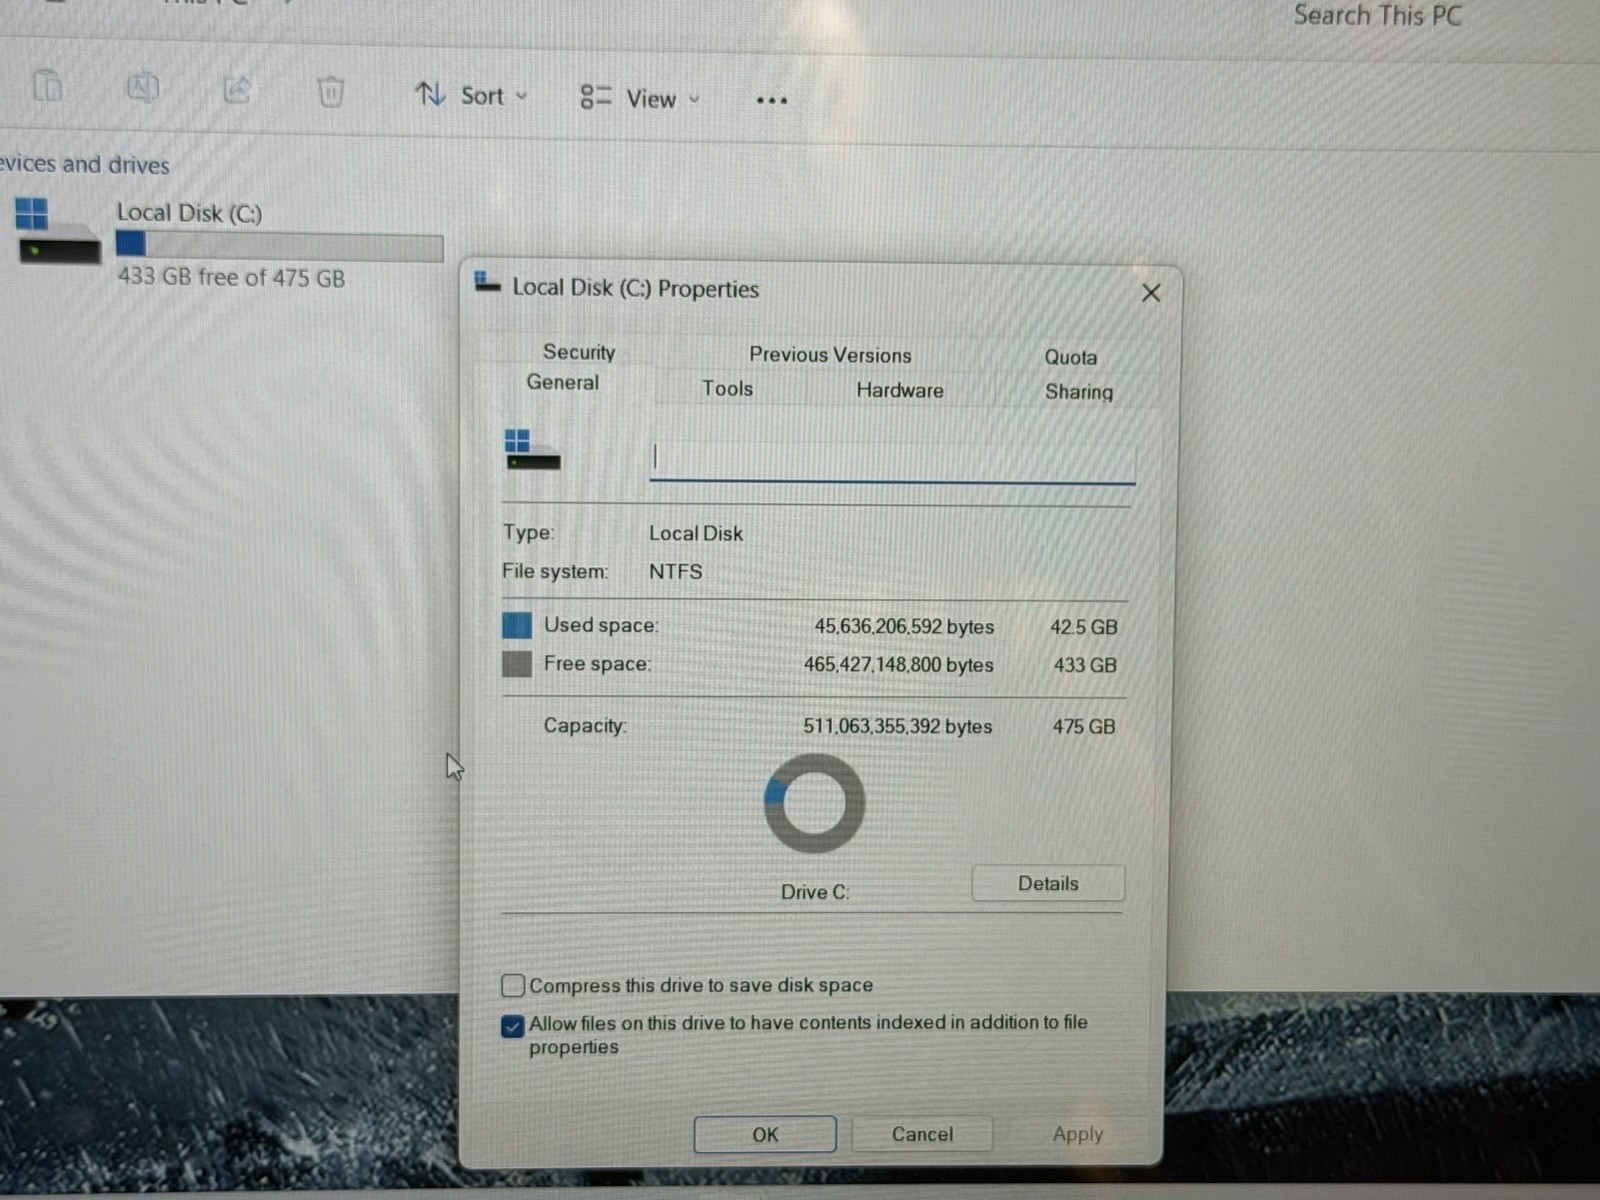This screenshot has width=1600, height=1200.
Task: Open the See more ellipsis menu
Action: point(772,100)
